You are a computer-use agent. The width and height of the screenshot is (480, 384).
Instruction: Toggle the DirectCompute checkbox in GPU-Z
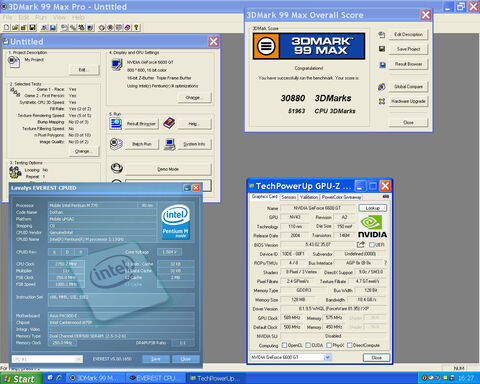tap(350, 345)
